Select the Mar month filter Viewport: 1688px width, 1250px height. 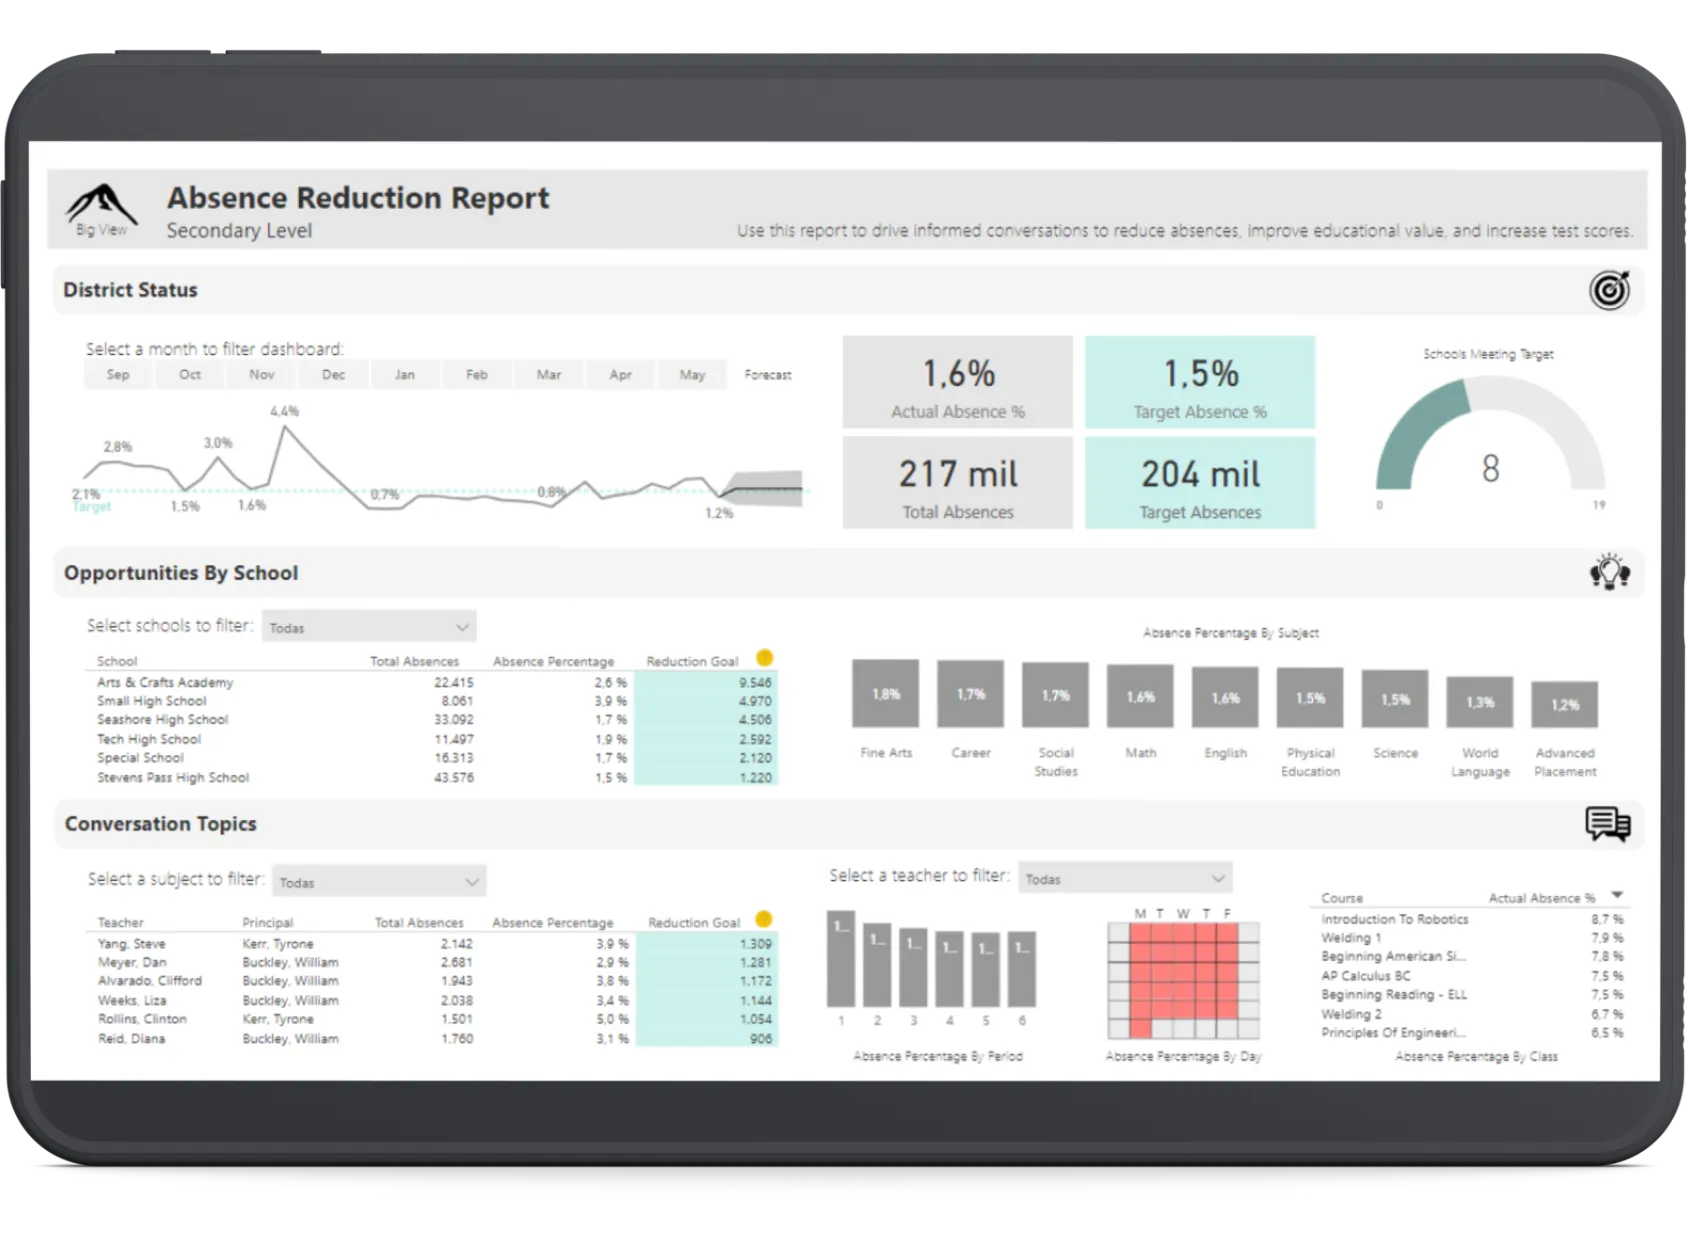[x=549, y=375]
